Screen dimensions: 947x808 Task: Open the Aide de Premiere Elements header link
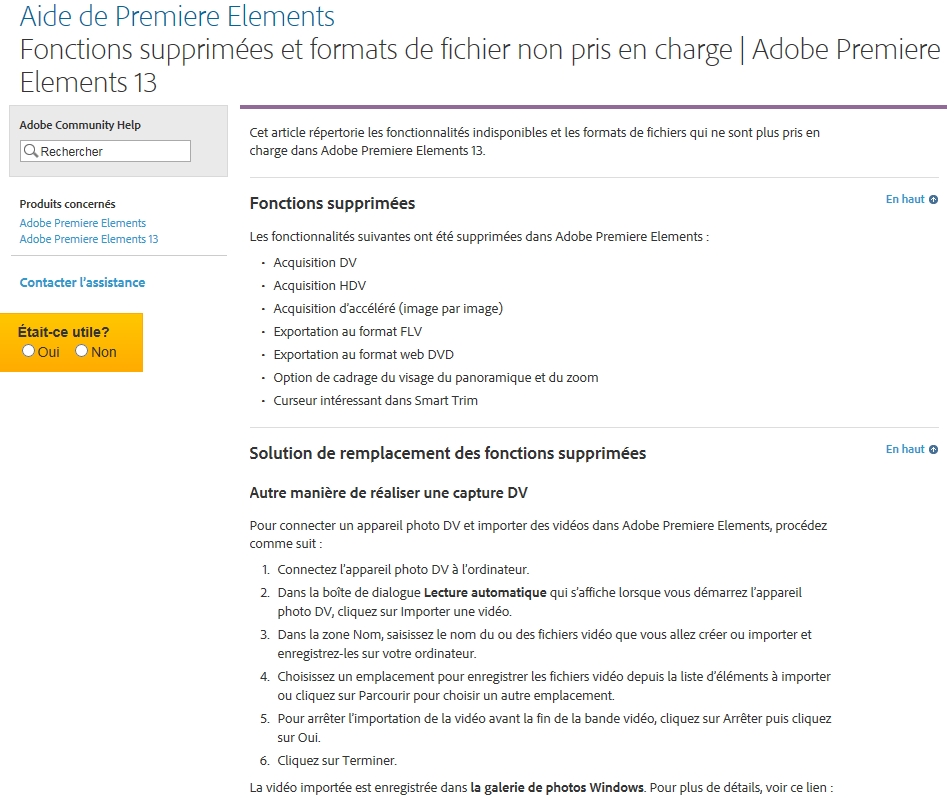coord(177,16)
